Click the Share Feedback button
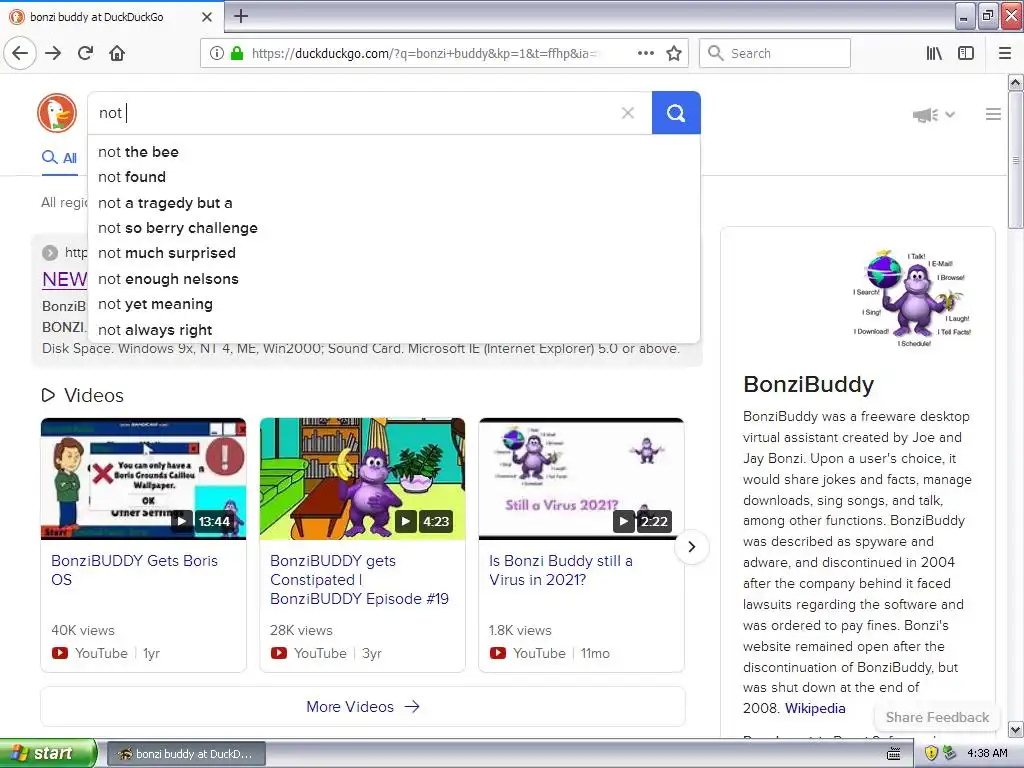Screen dimensions: 1024x768 click(937, 717)
